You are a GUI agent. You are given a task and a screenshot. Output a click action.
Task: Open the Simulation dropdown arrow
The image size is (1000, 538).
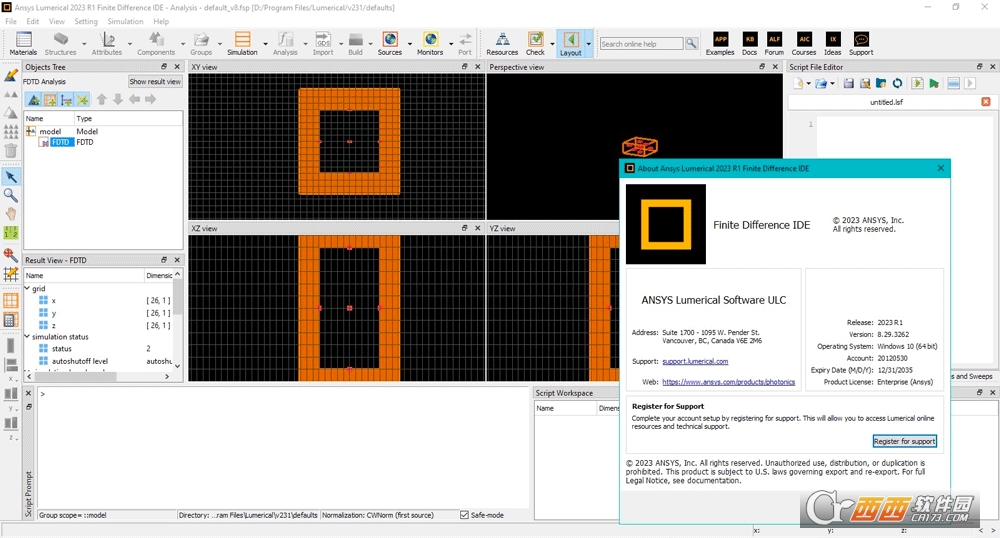tap(265, 44)
